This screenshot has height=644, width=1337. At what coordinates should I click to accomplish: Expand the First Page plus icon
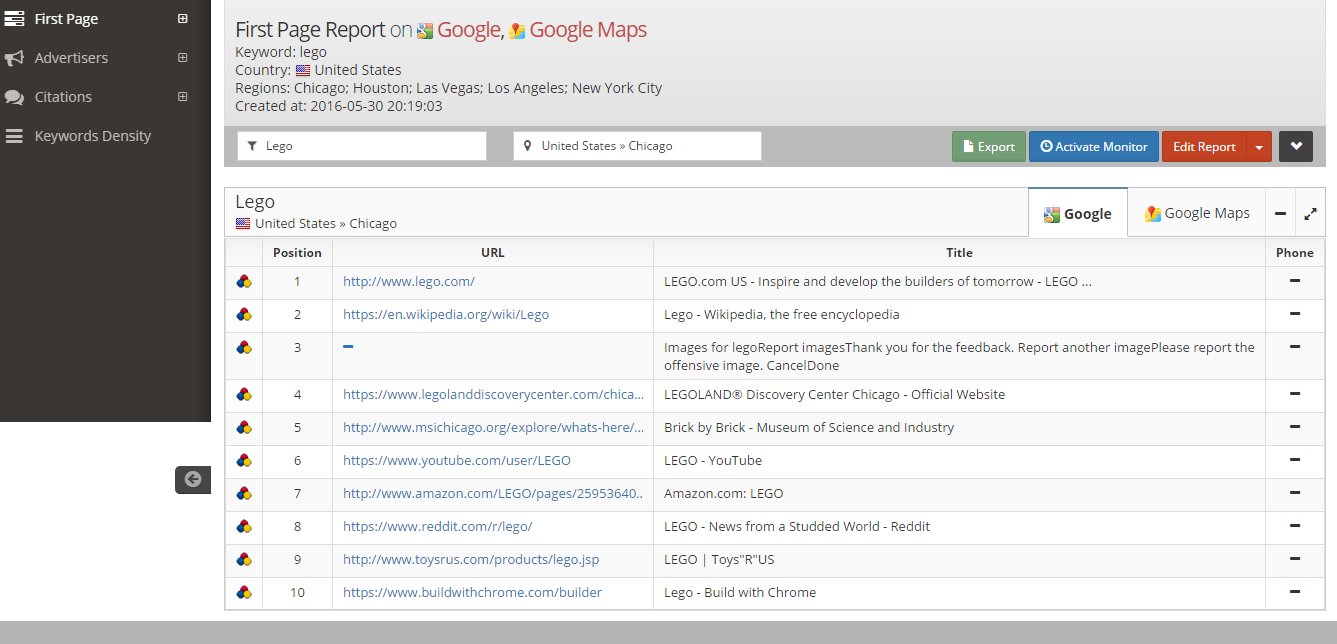(182, 19)
